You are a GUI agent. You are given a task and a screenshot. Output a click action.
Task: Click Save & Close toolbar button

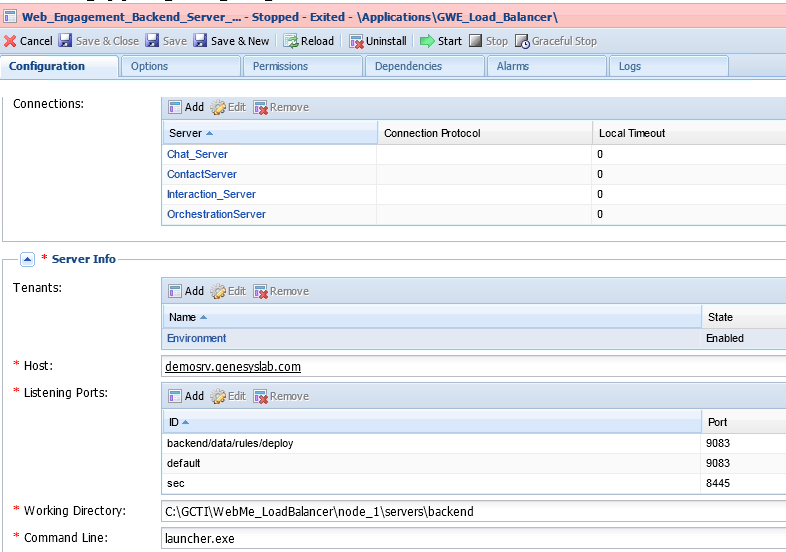pyautogui.click(x=99, y=41)
